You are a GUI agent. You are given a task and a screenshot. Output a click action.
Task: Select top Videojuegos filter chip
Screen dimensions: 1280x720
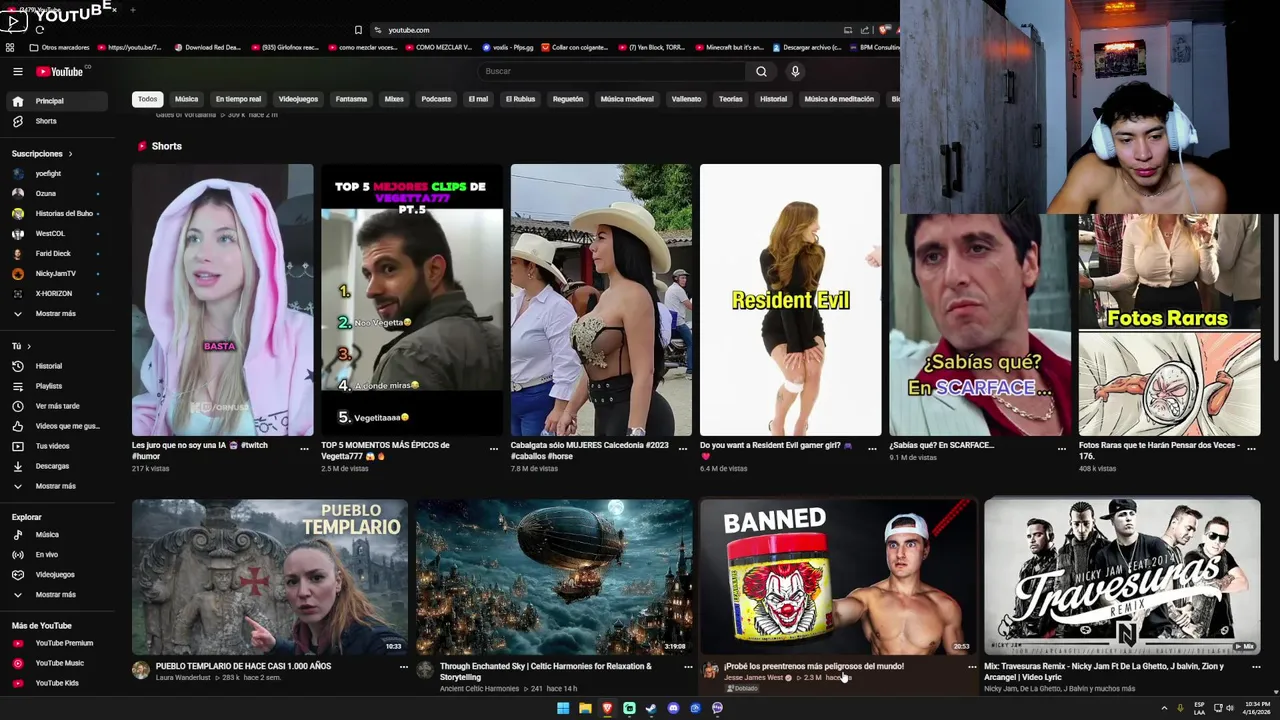click(x=298, y=99)
